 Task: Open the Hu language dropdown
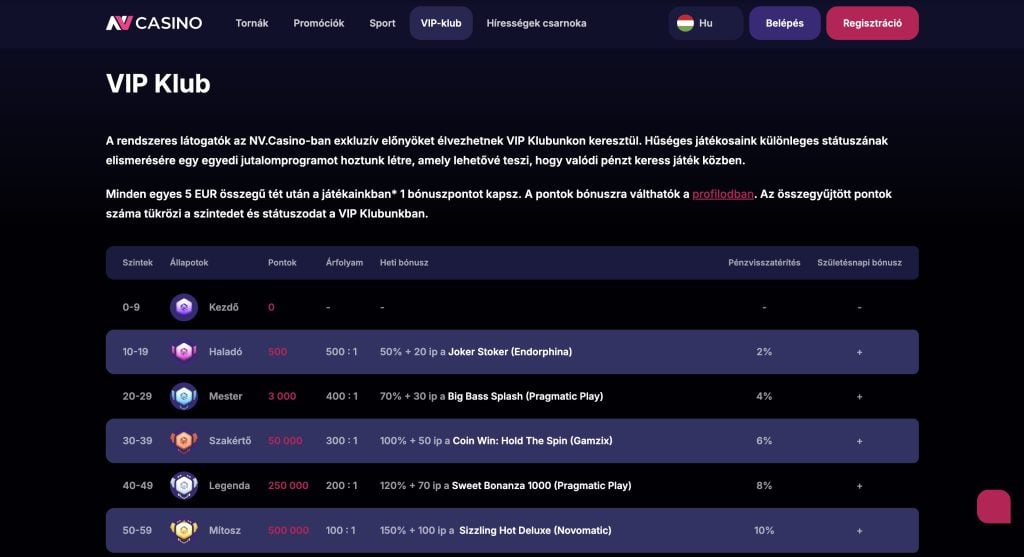[x=705, y=23]
